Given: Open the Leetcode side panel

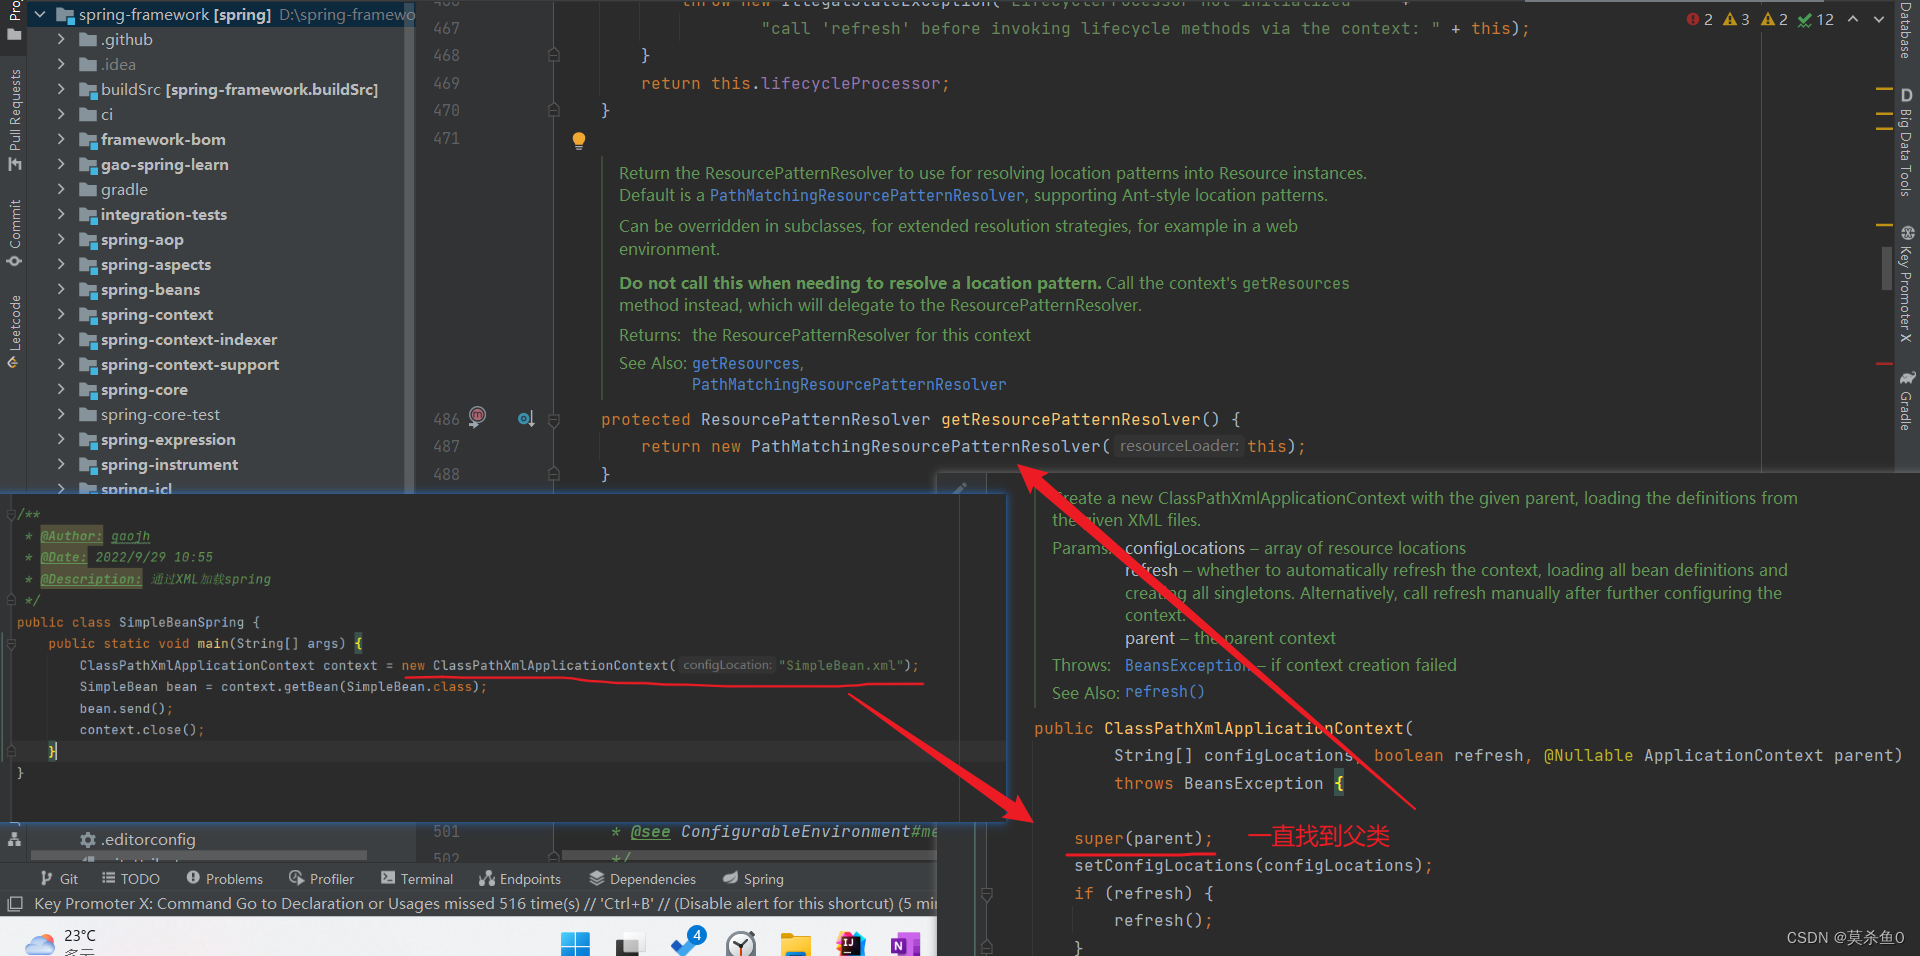Looking at the screenshot, I should click(14, 331).
